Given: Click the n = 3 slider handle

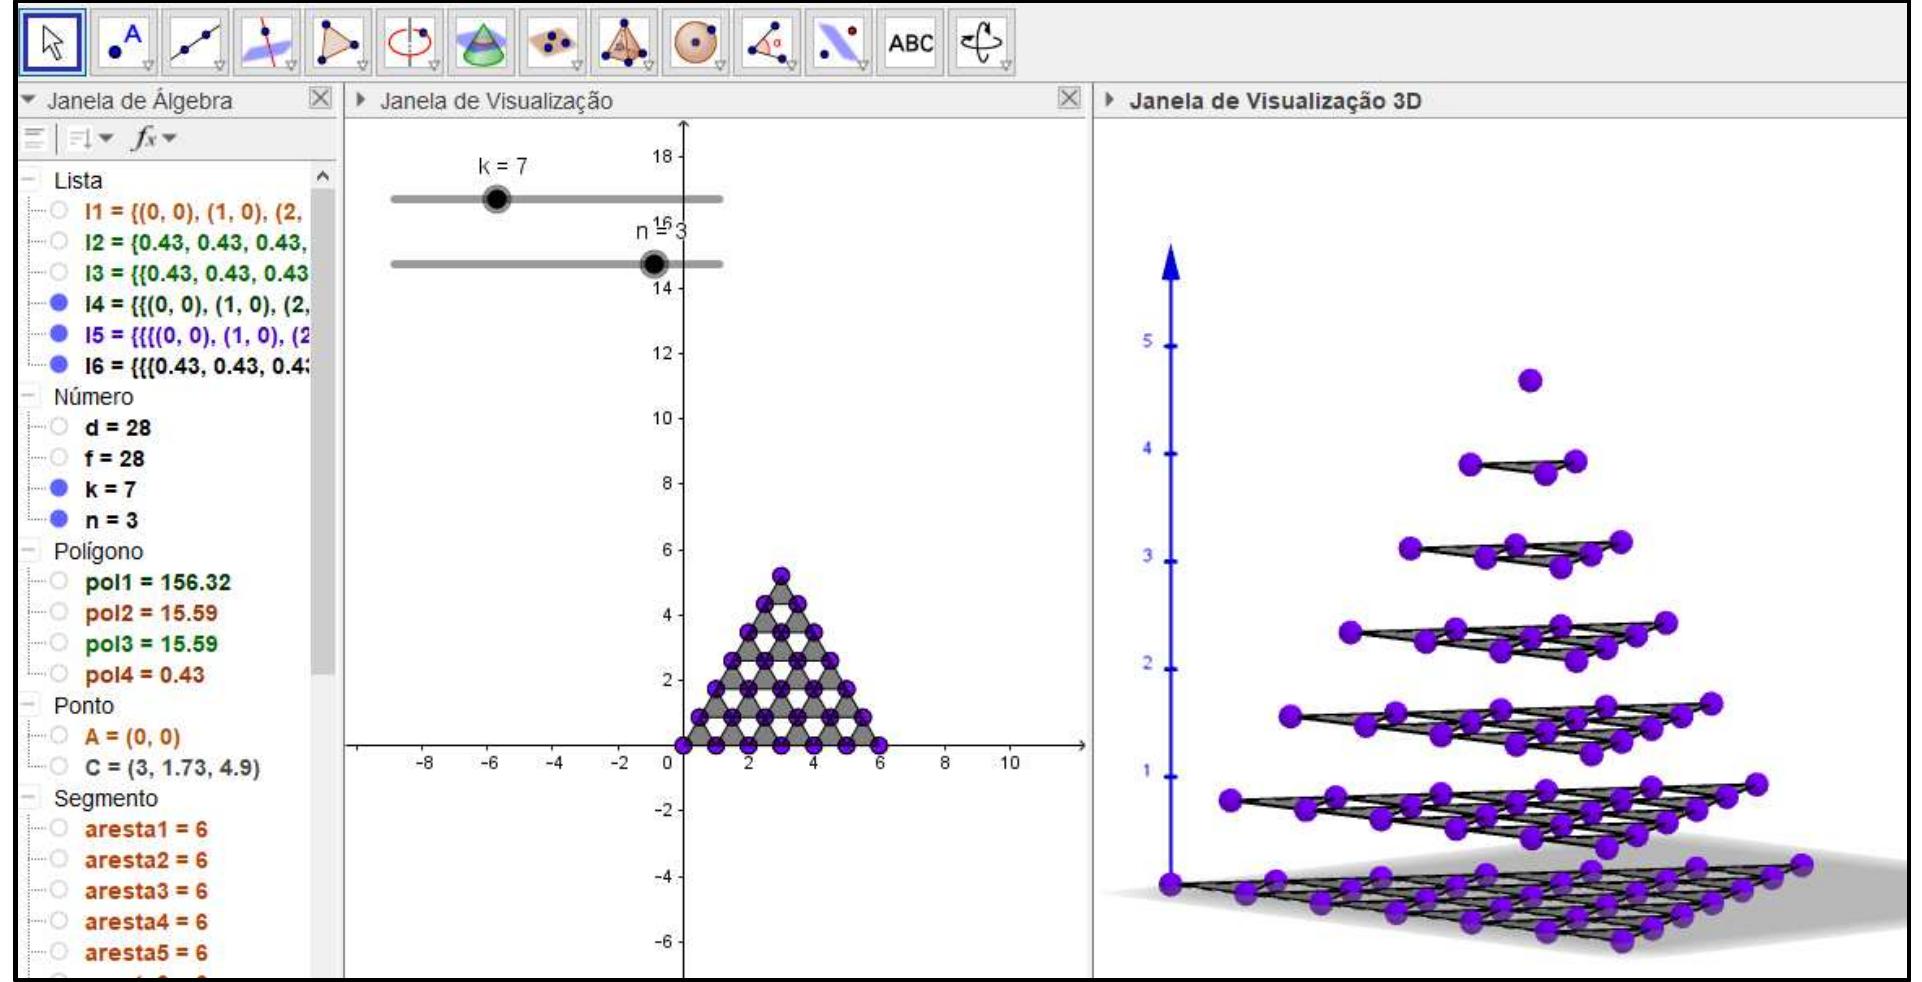Looking at the screenshot, I should click(653, 264).
